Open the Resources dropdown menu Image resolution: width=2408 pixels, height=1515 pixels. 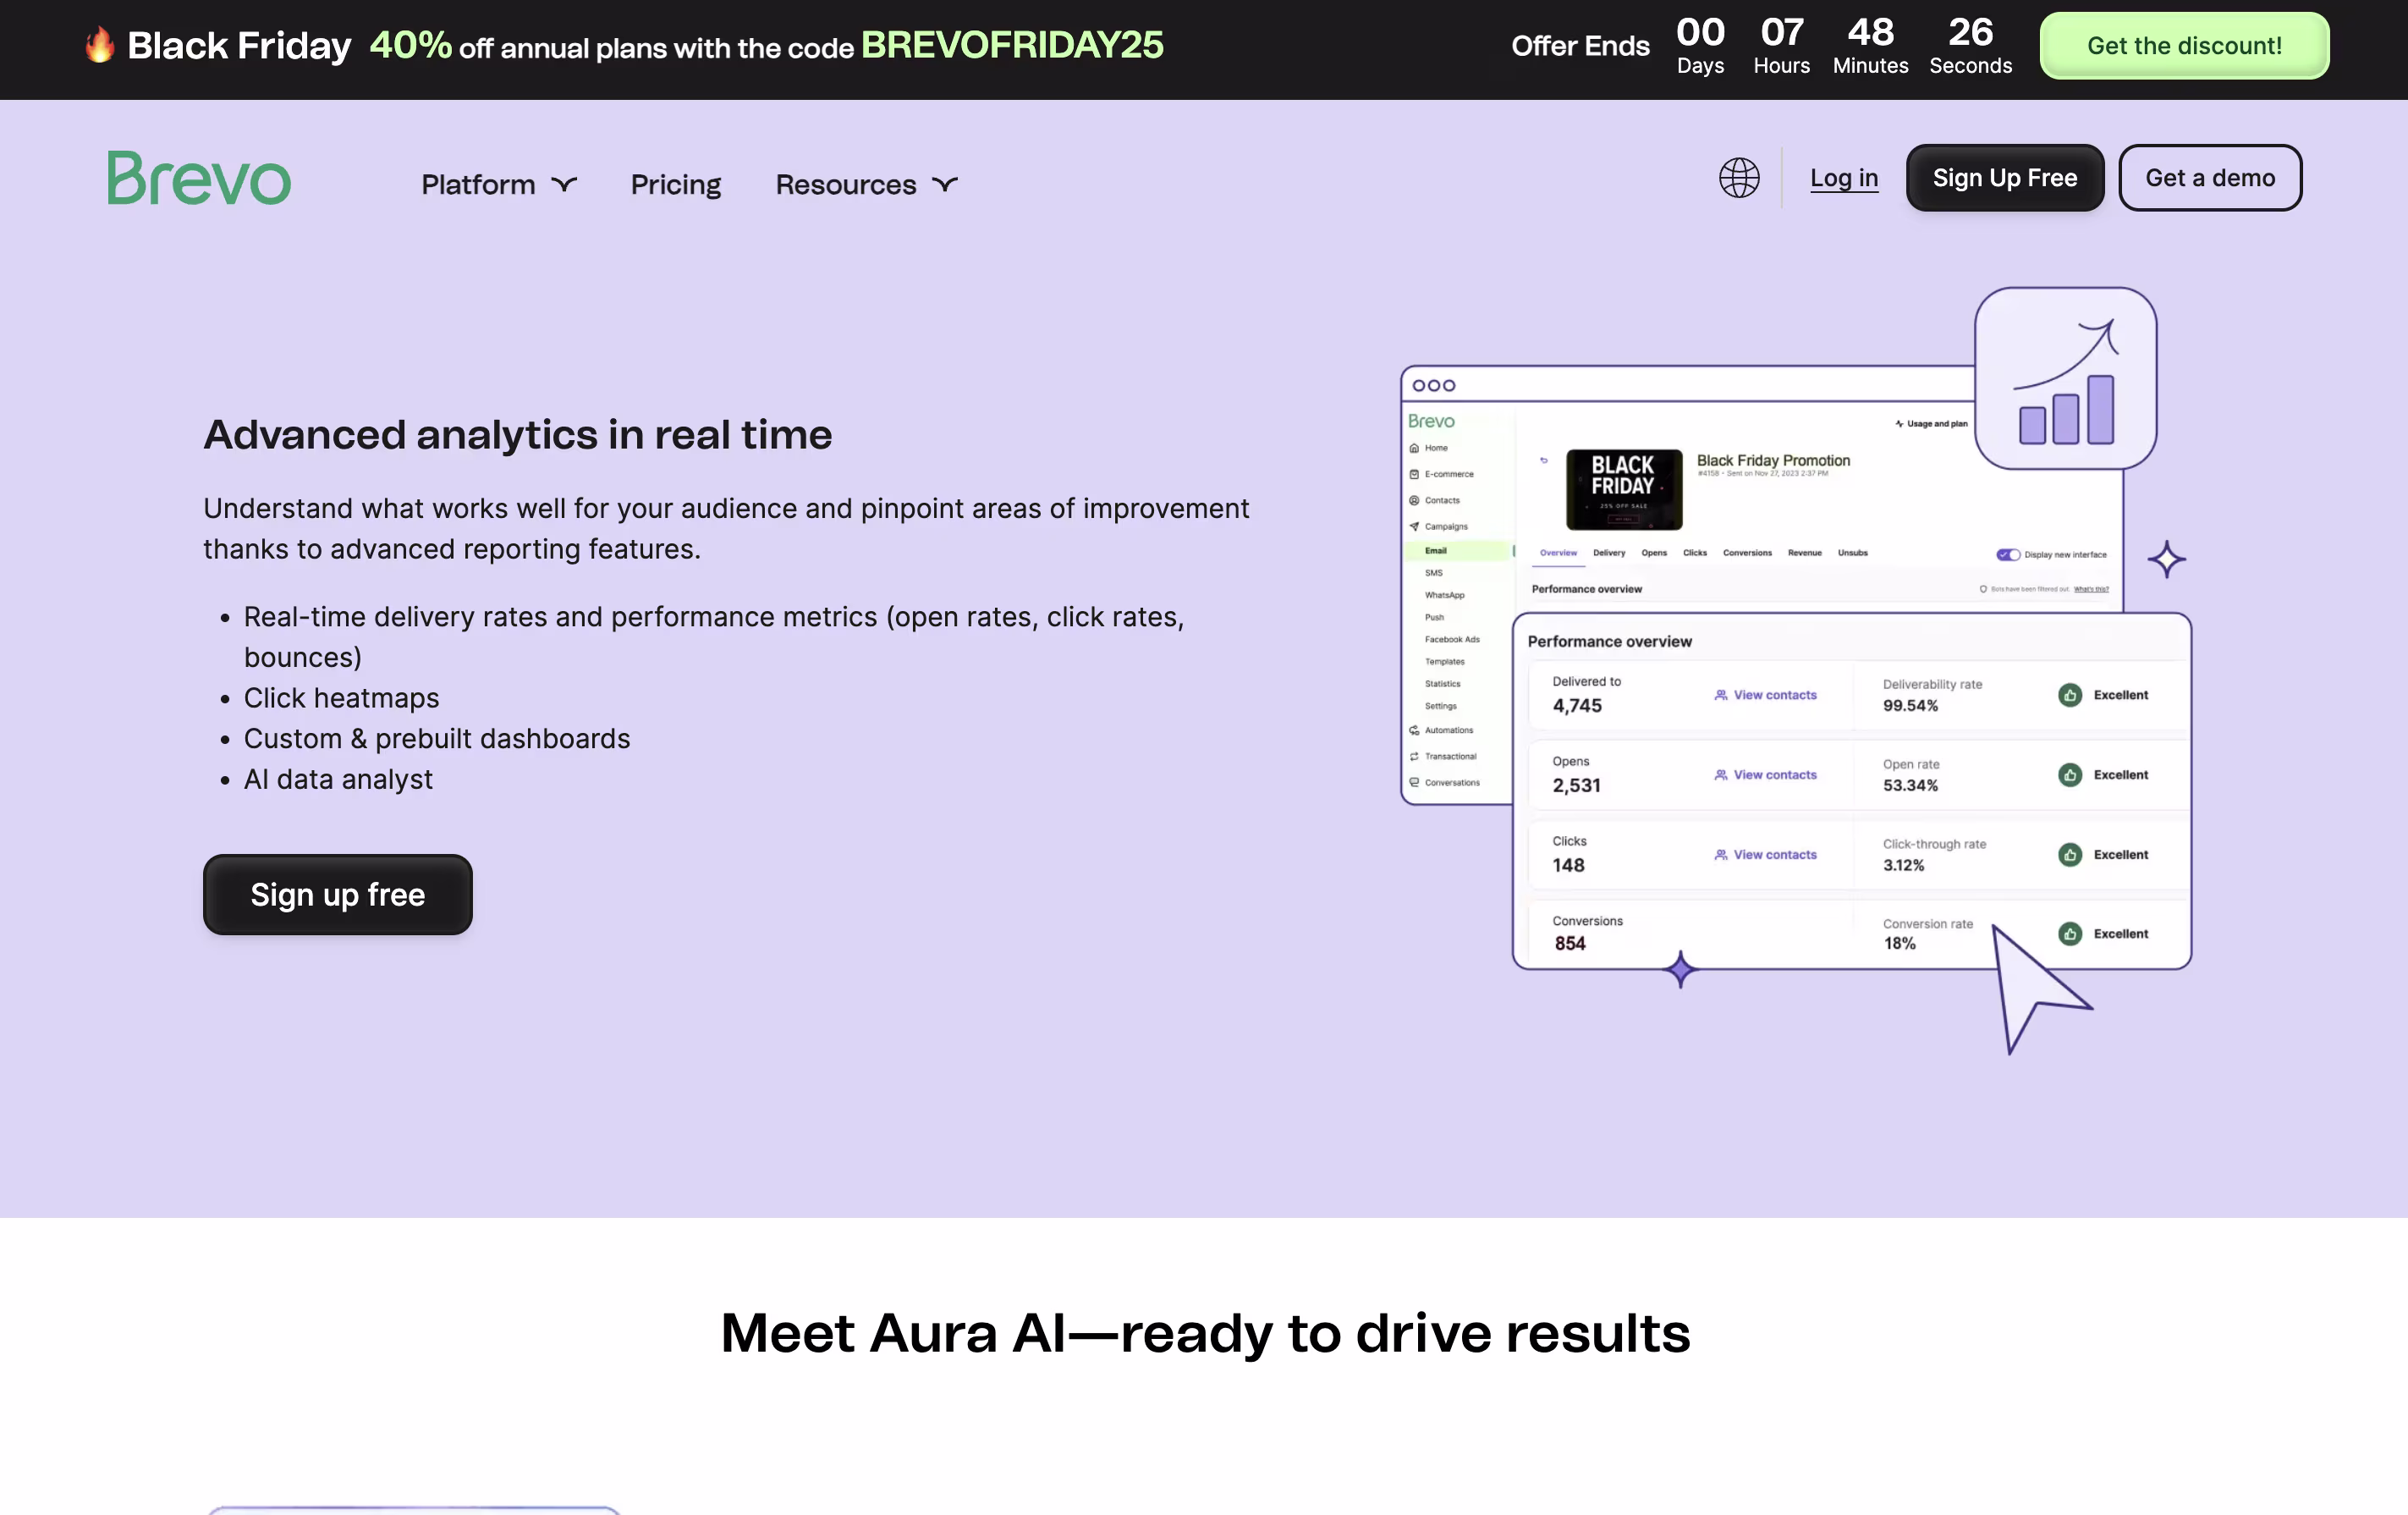pos(864,184)
